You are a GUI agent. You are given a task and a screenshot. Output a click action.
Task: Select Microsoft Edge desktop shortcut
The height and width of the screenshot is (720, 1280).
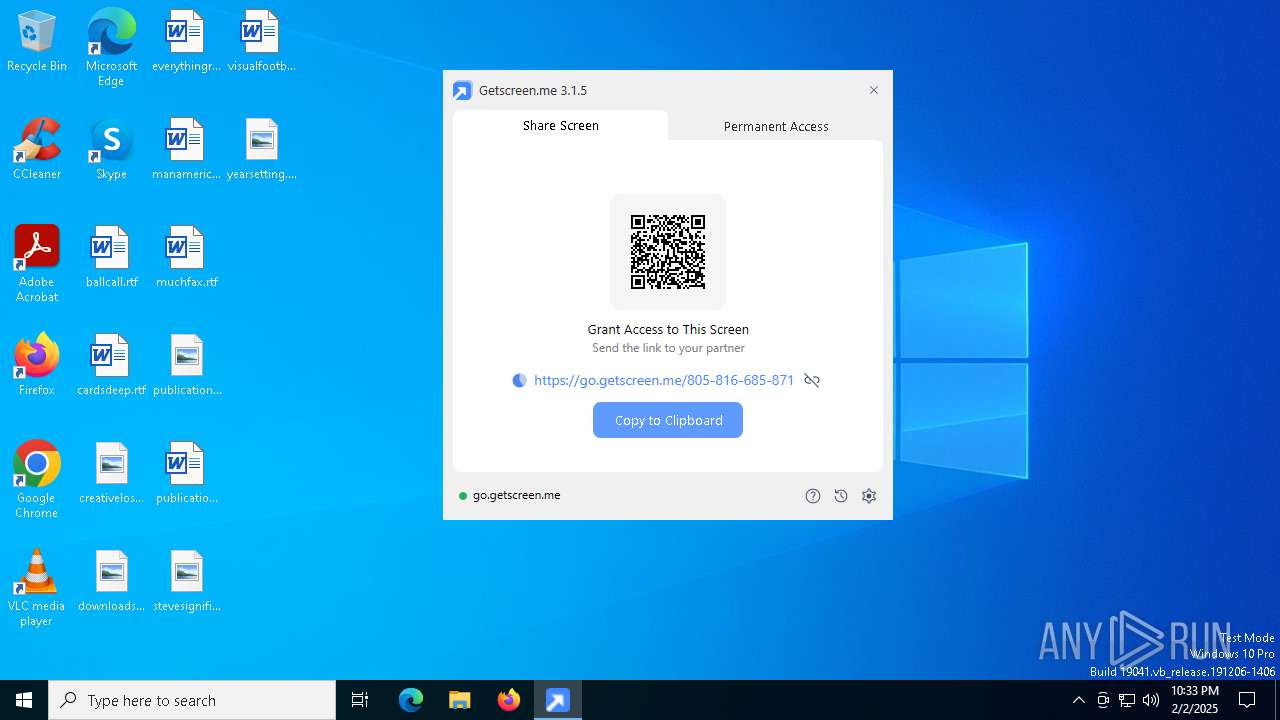click(x=111, y=48)
